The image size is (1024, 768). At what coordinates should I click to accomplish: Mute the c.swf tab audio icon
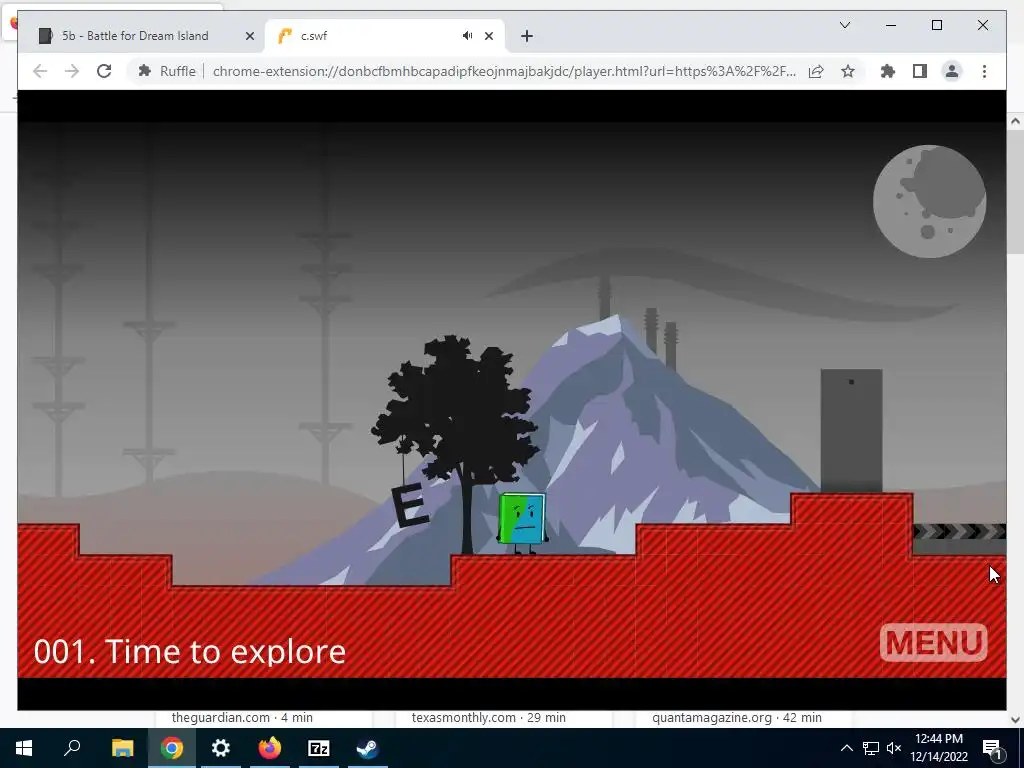pos(467,36)
